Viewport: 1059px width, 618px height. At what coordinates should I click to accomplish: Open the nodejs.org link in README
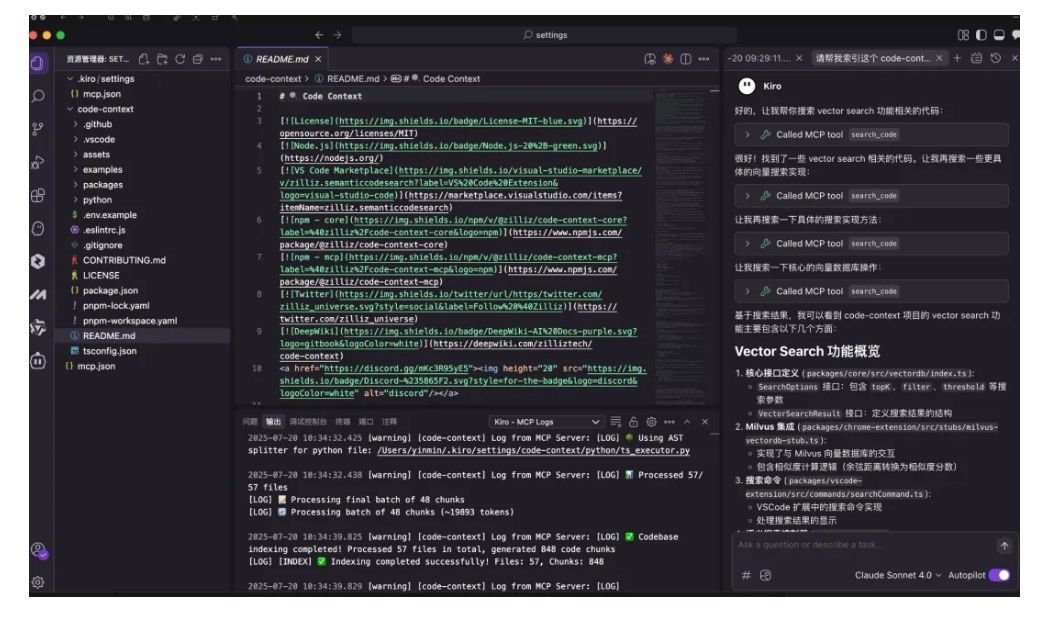pyautogui.click(x=333, y=158)
